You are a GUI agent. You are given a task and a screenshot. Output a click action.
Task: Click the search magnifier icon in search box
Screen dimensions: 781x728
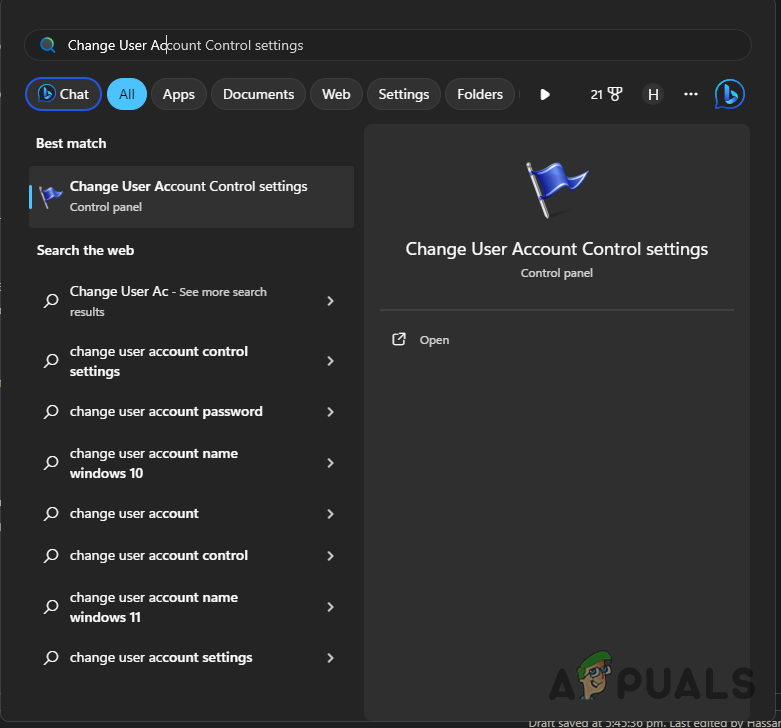(x=48, y=45)
